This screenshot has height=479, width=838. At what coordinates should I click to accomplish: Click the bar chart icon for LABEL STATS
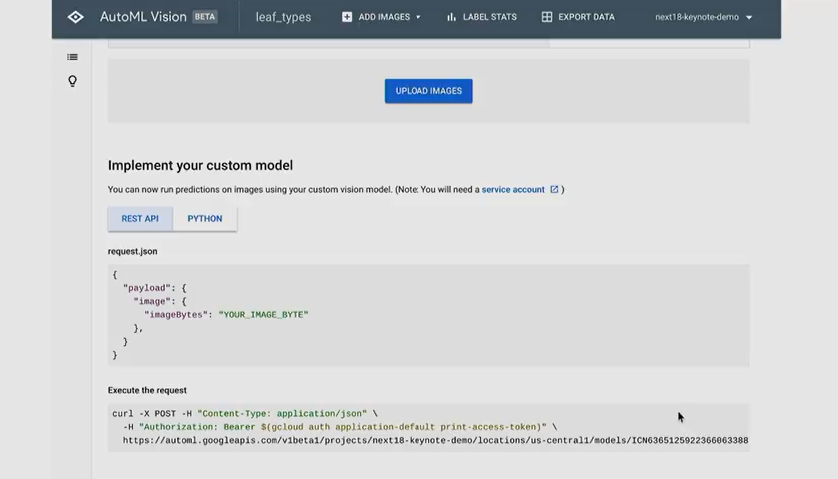pyautogui.click(x=451, y=17)
